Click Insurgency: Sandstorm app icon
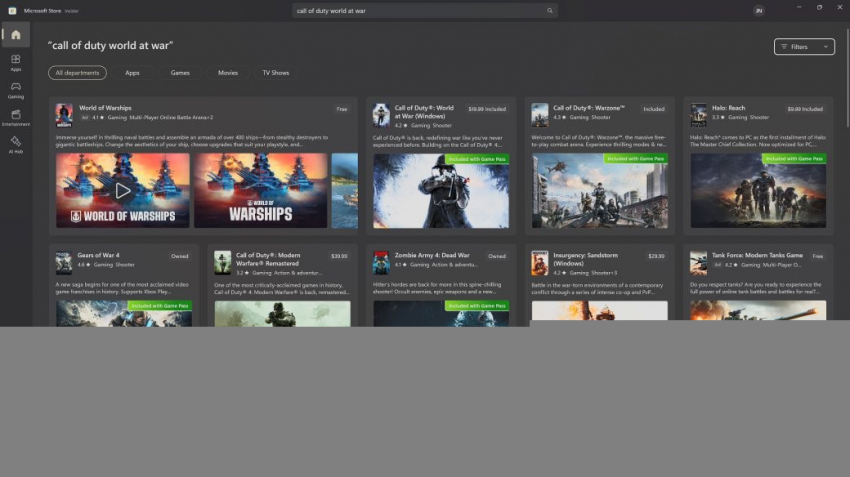This screenshot has width=850, height=477. (540, 262)
